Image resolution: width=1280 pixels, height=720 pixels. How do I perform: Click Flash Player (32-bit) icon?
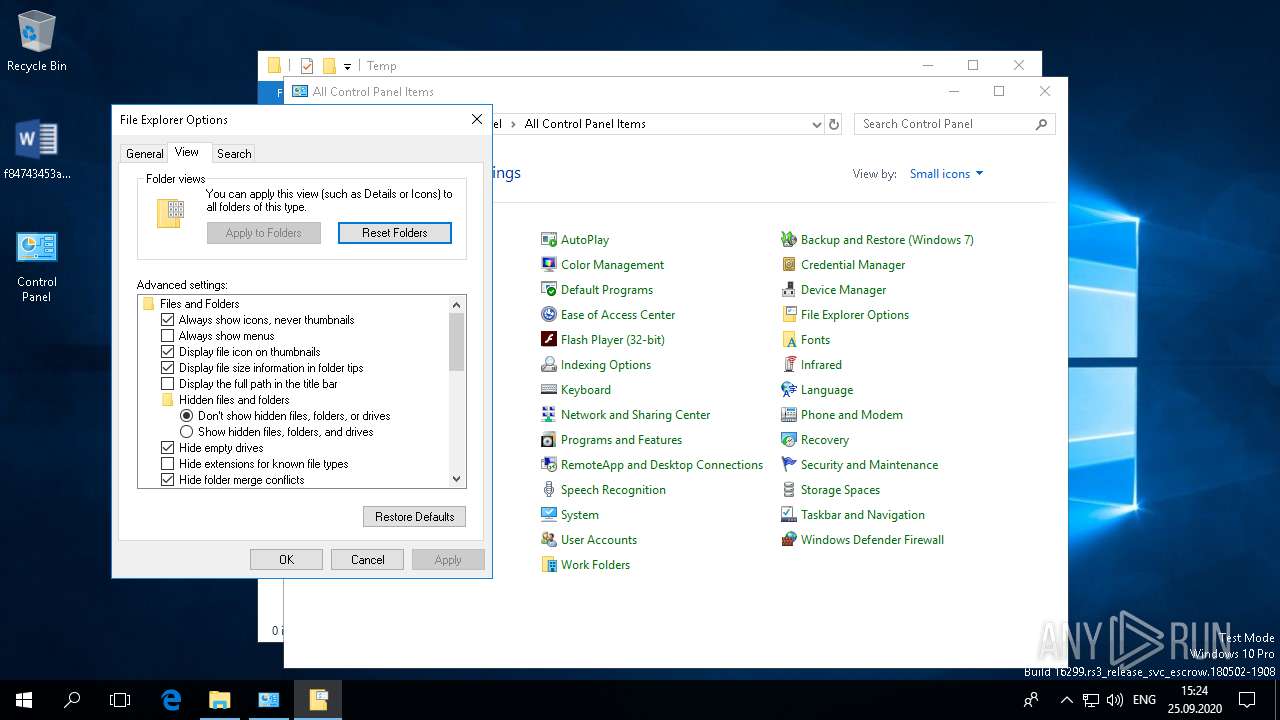point(549,340)
